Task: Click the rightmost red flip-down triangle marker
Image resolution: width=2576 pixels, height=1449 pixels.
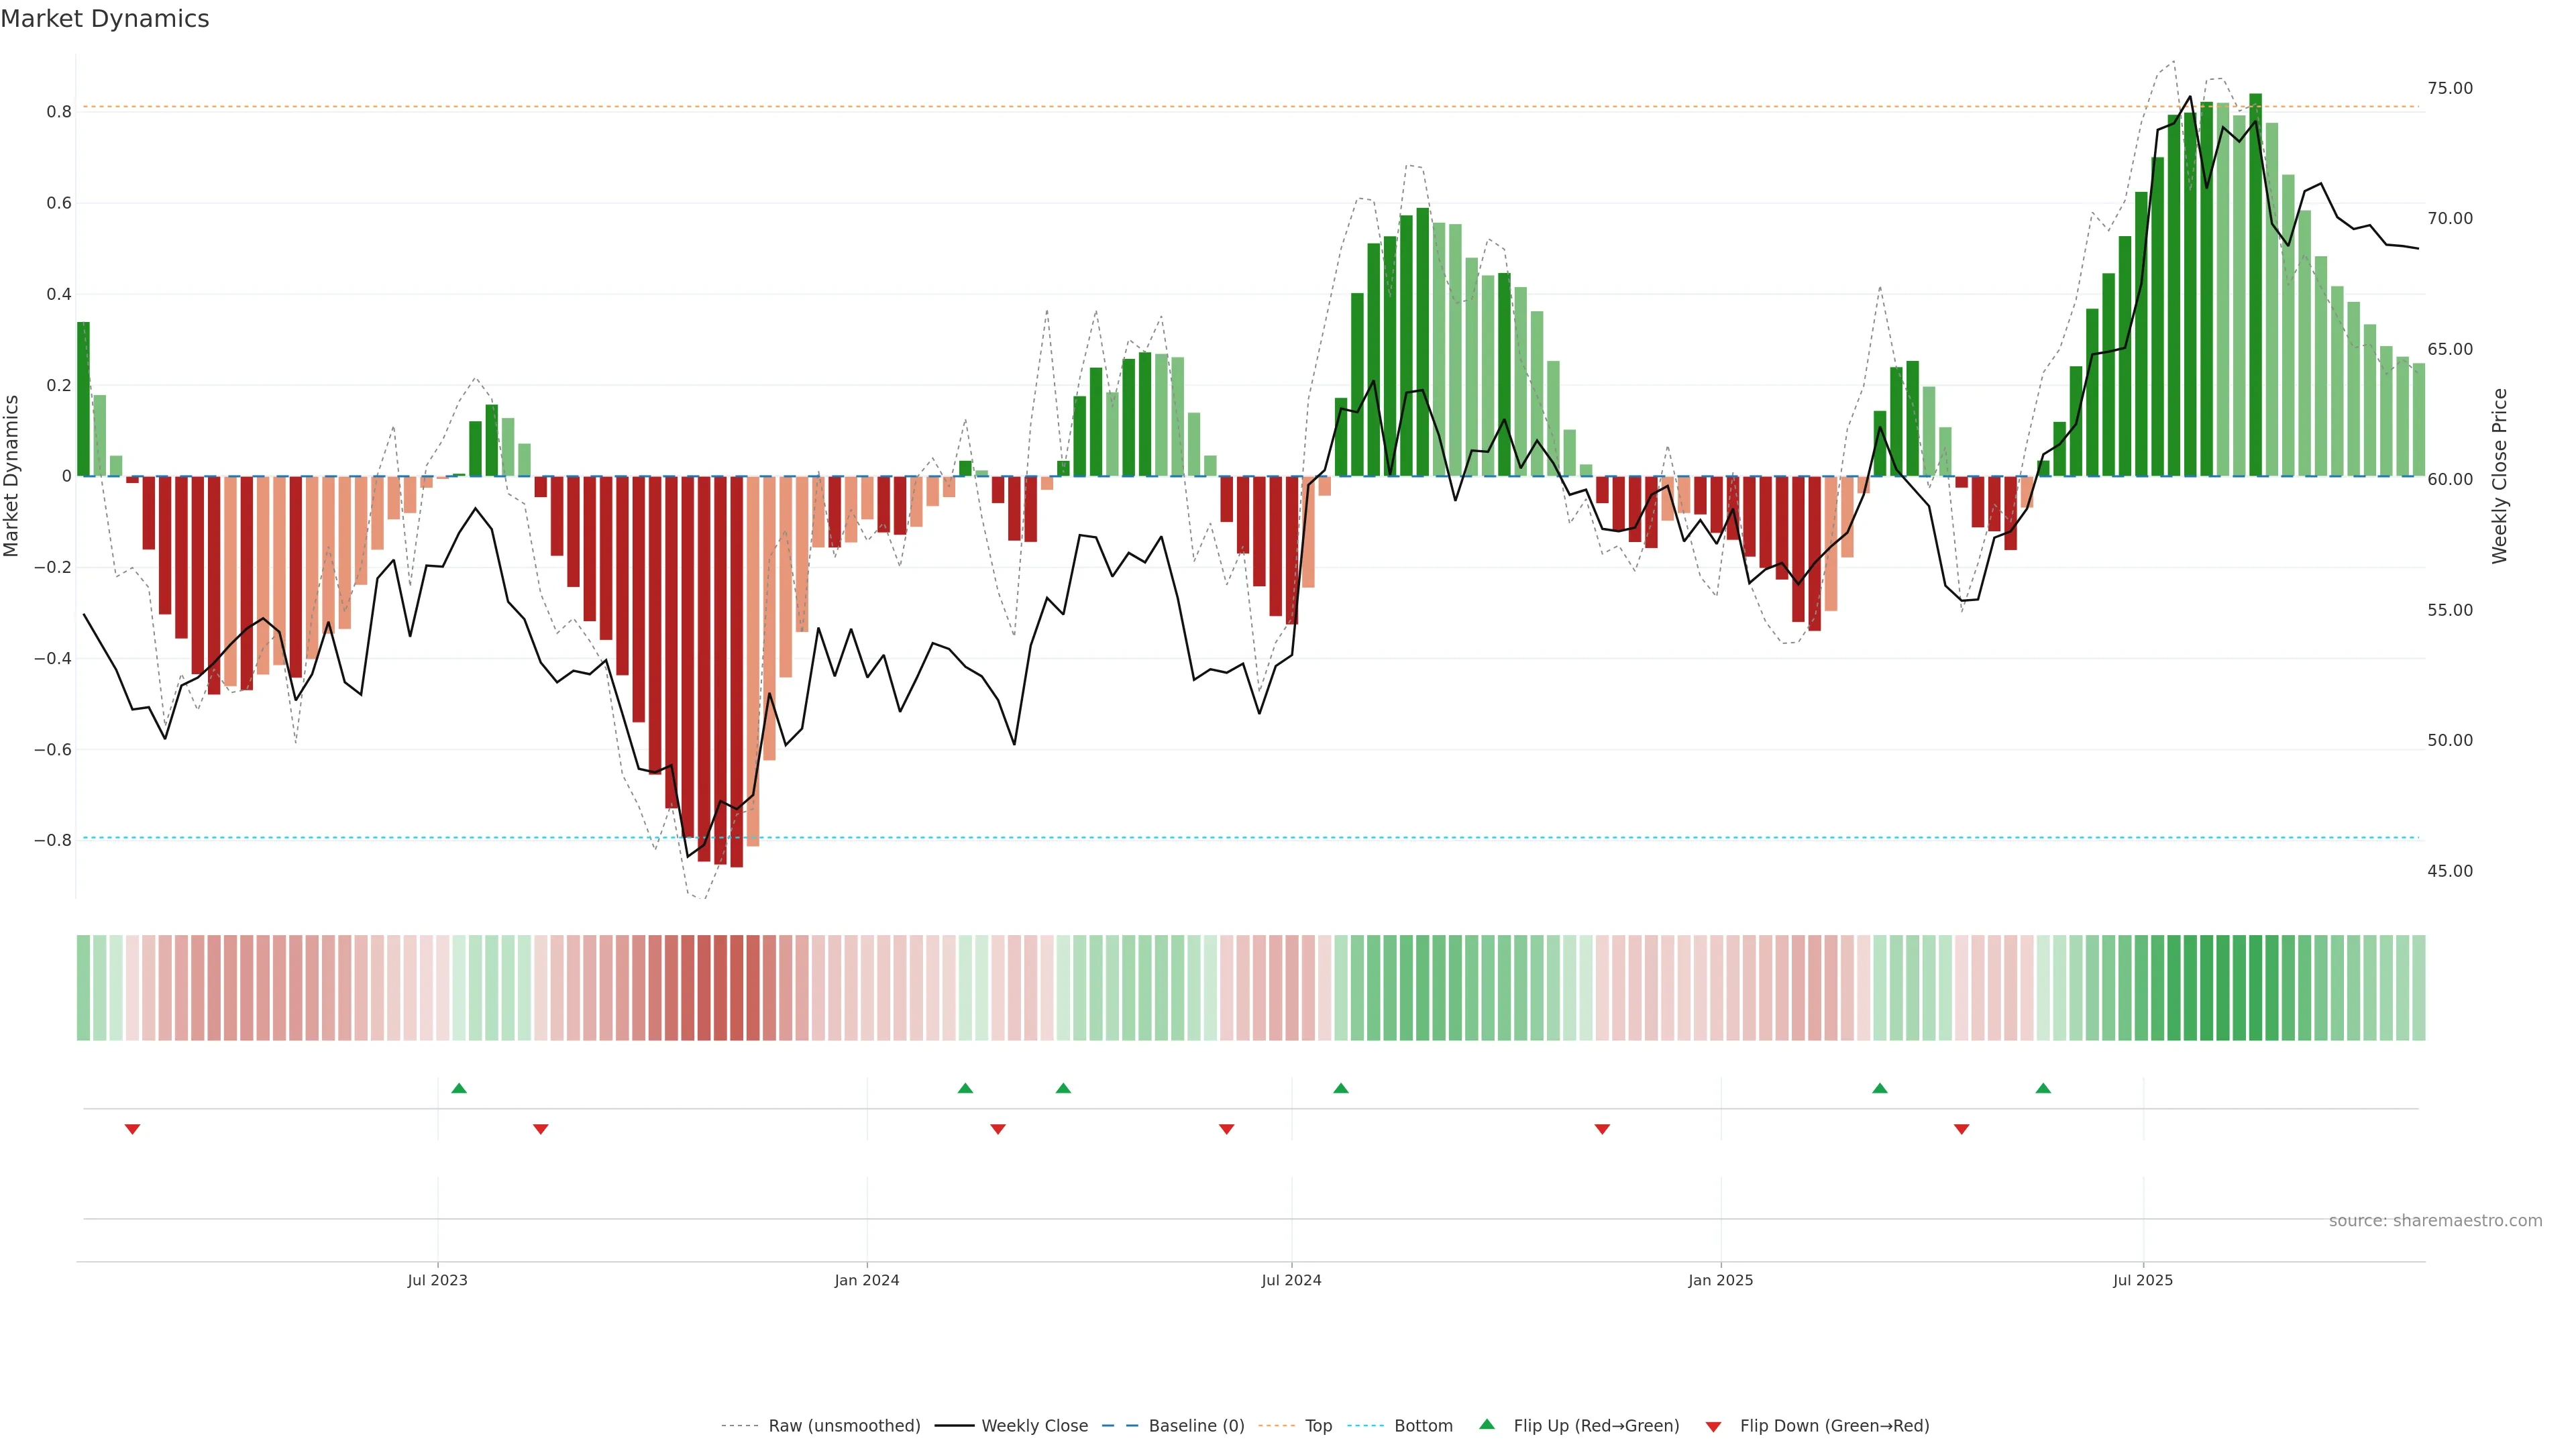Action: point(1961,1129)
